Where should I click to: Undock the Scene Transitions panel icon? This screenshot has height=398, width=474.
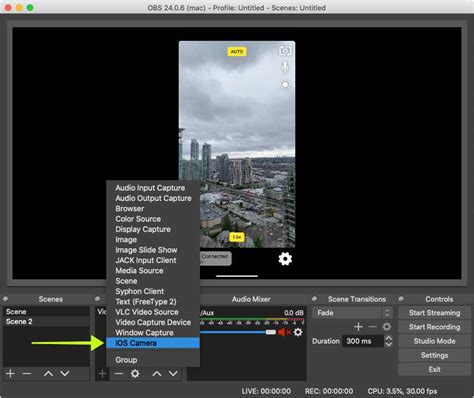click(x=314, y=299)
